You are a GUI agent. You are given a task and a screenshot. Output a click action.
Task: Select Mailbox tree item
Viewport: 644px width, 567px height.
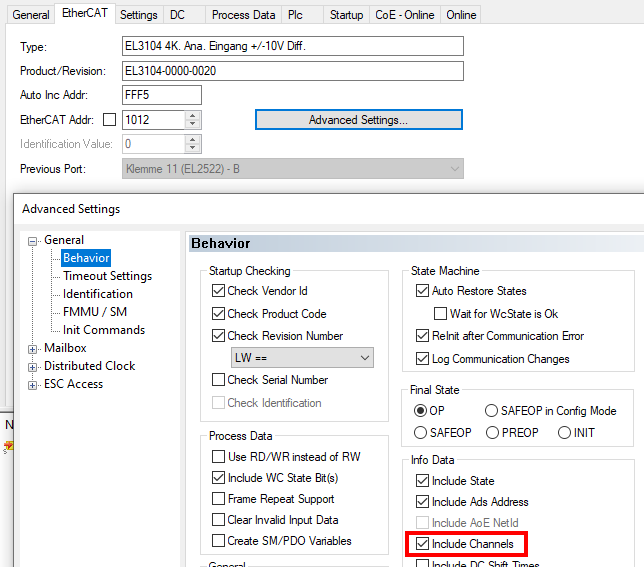coord(65,348)
